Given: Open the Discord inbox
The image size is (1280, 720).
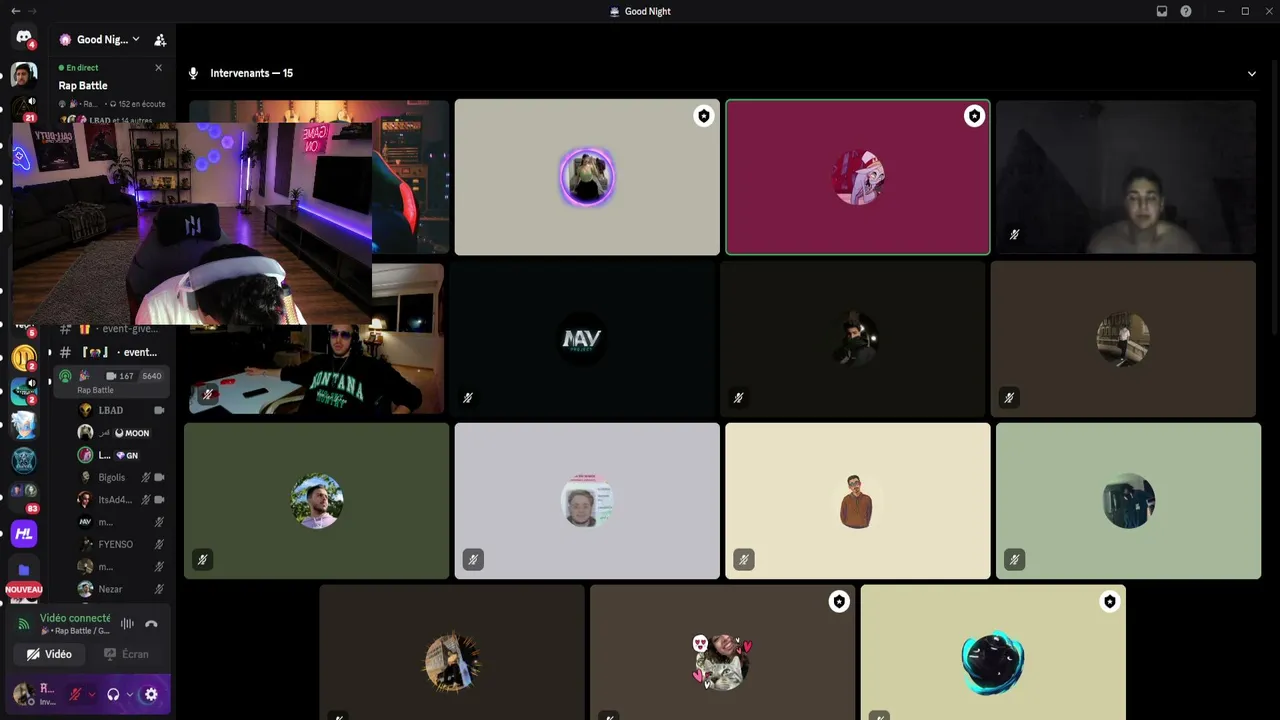Looking at the screenshot, I should click(1162, 11).
